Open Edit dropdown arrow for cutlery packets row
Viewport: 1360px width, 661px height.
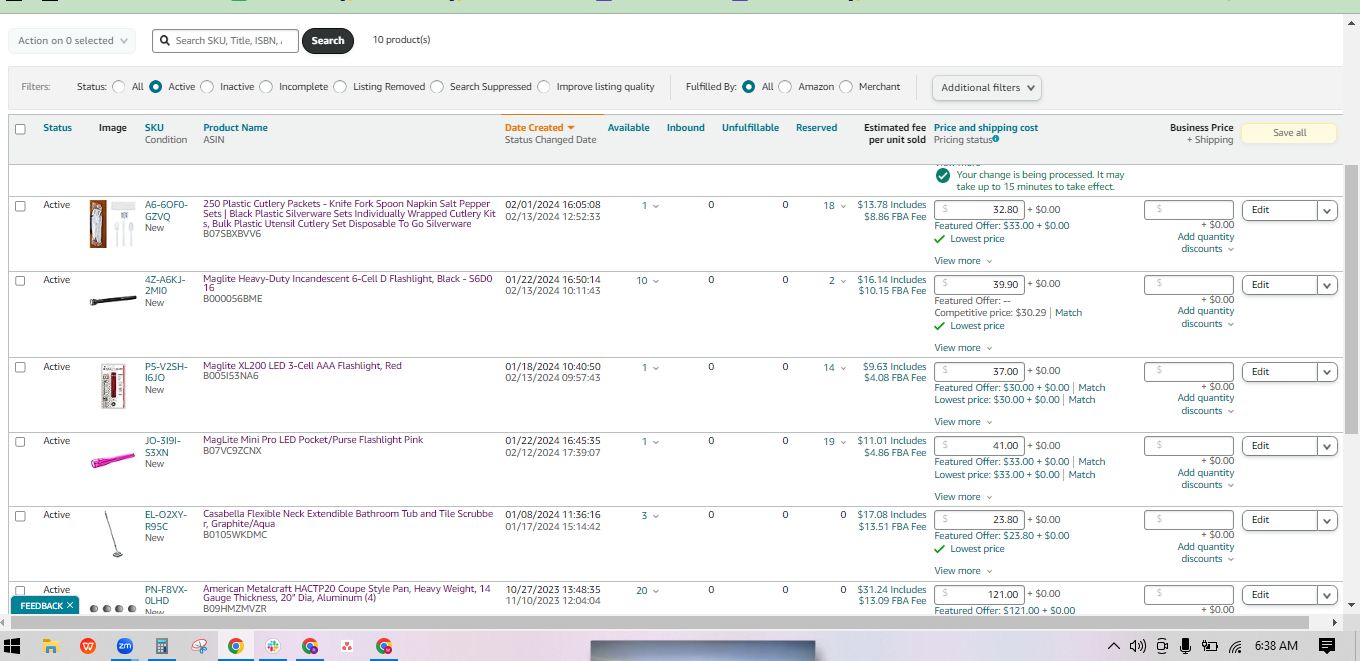(x=1327, y=210)
